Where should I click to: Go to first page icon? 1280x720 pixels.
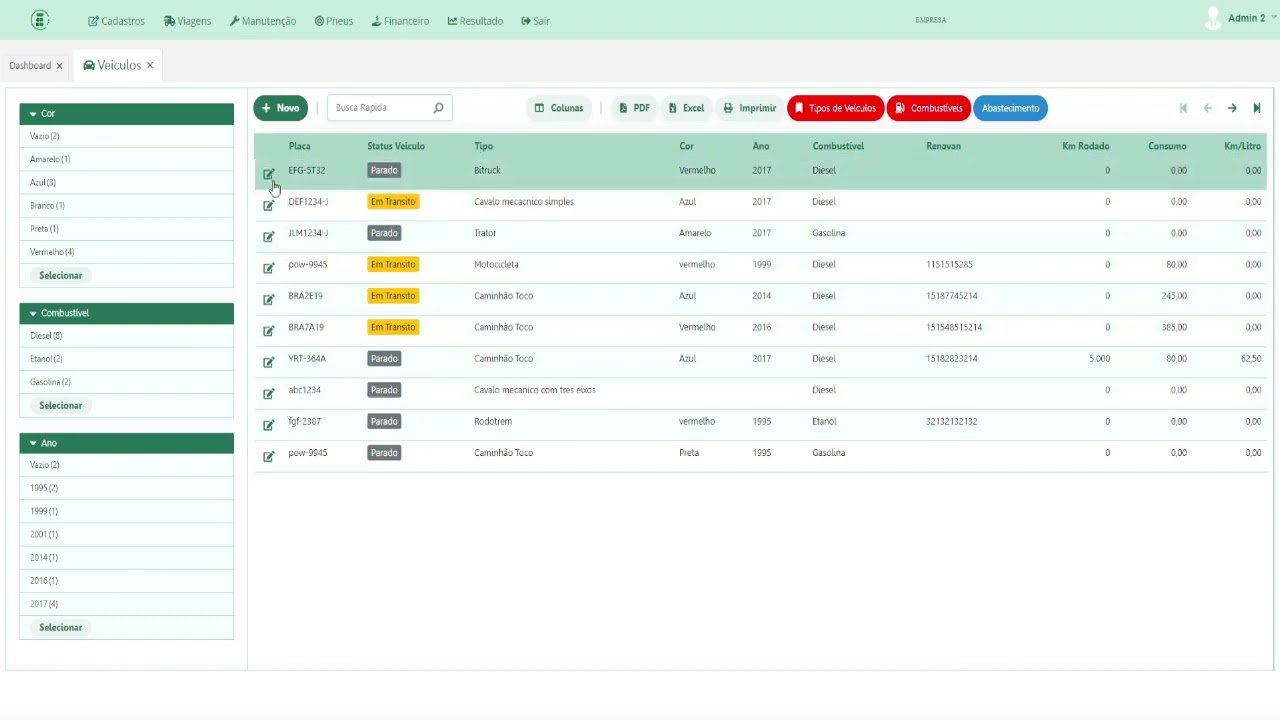point(1183,108)
